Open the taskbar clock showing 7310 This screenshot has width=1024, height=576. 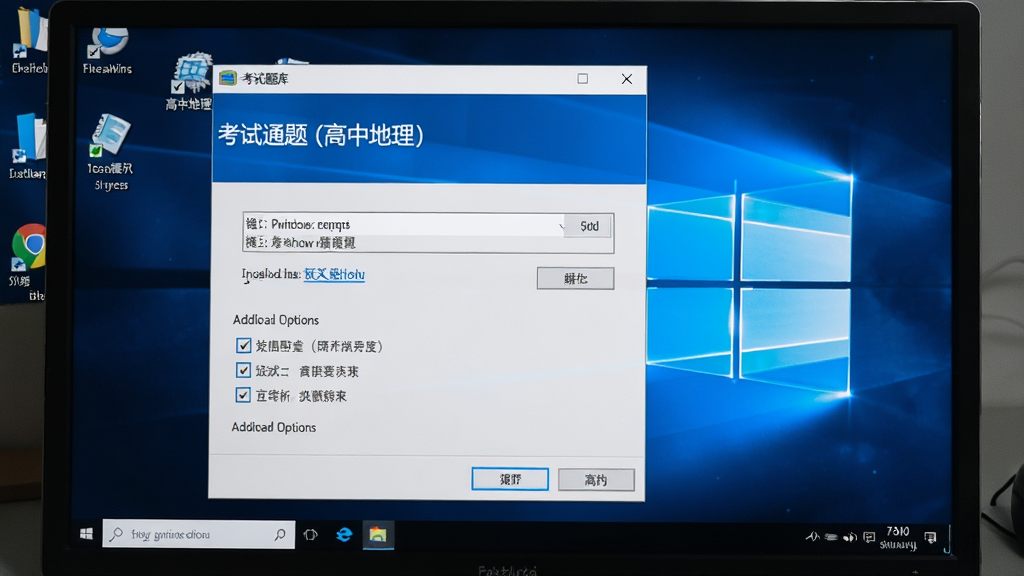(x=898, y=537)
